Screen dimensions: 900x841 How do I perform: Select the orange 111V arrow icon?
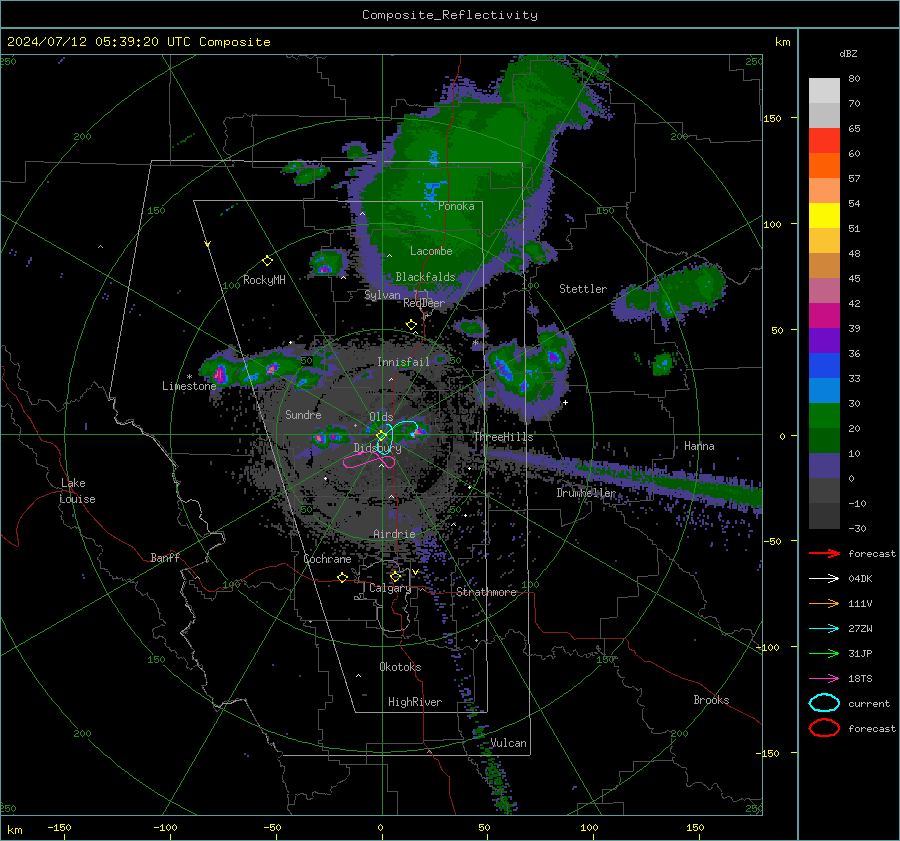[824, 603]
